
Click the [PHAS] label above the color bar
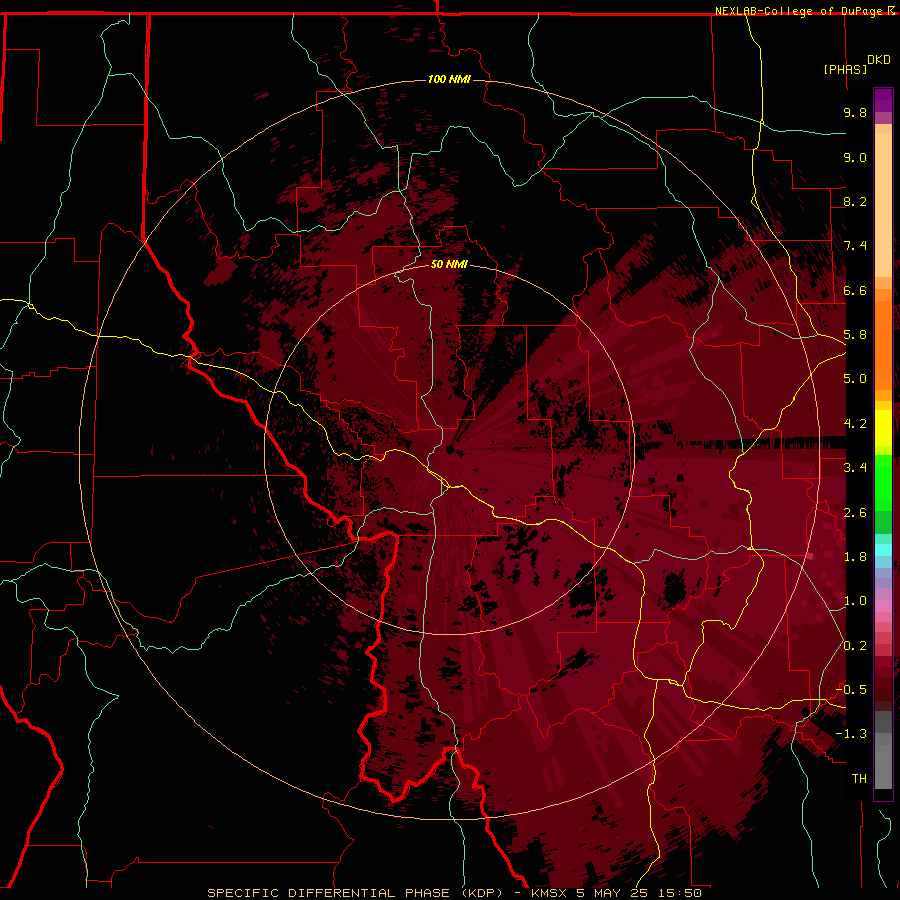point(845,69)
